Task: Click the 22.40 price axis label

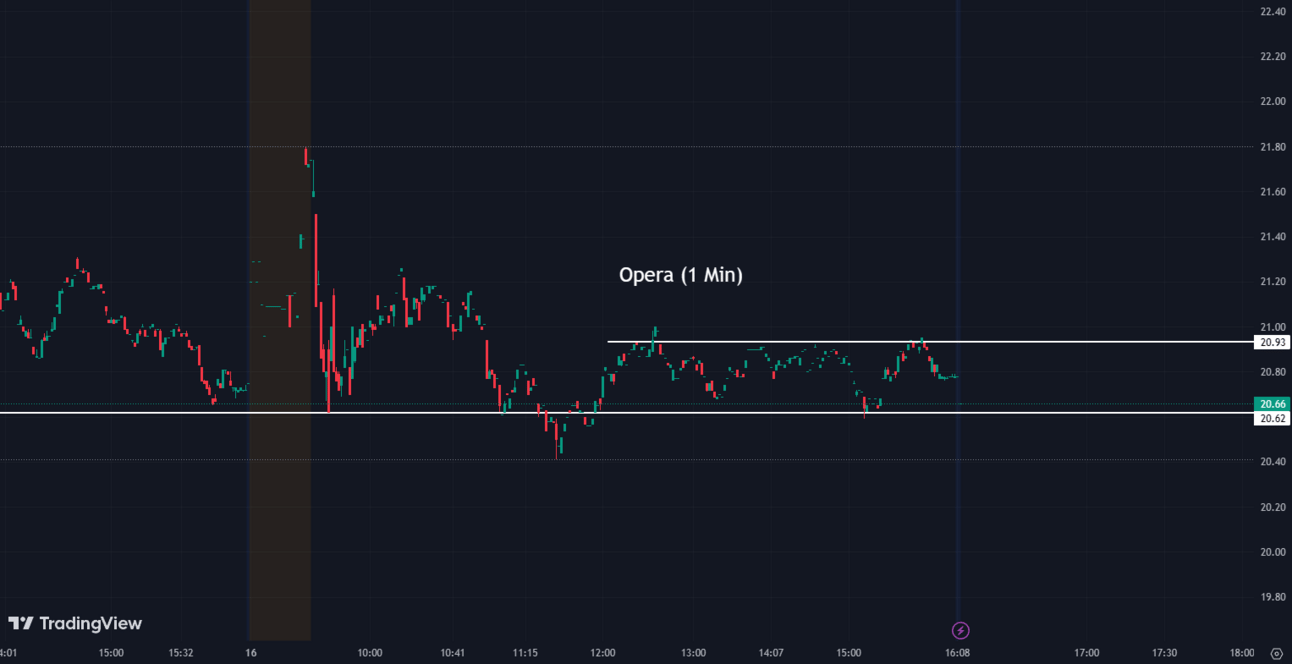Action: point(1273,11)
